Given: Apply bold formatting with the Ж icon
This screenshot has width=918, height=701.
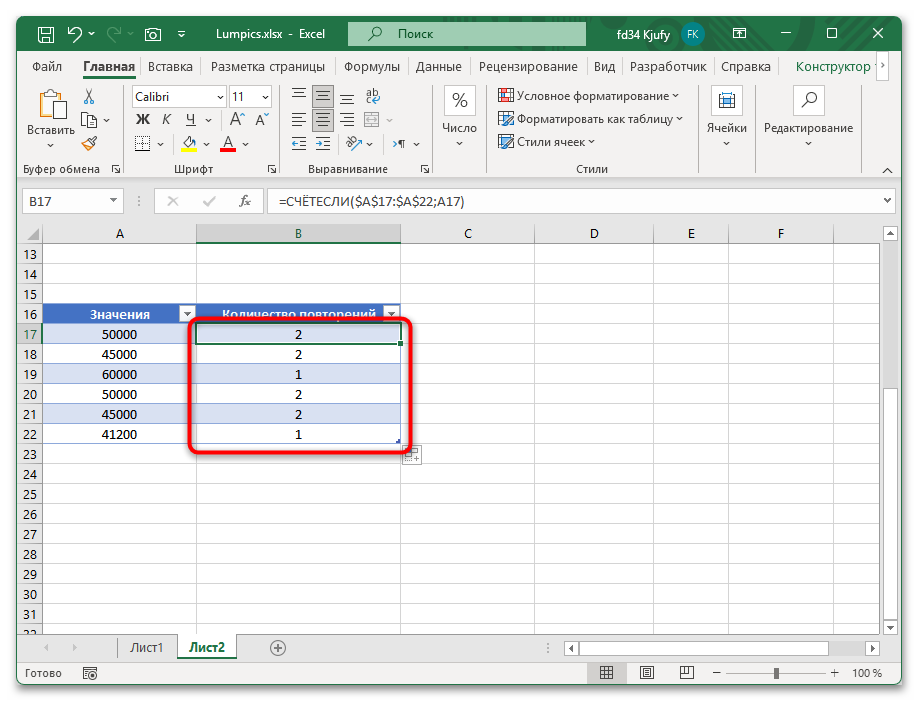Looking at the screenshot, I should [141, 119].
